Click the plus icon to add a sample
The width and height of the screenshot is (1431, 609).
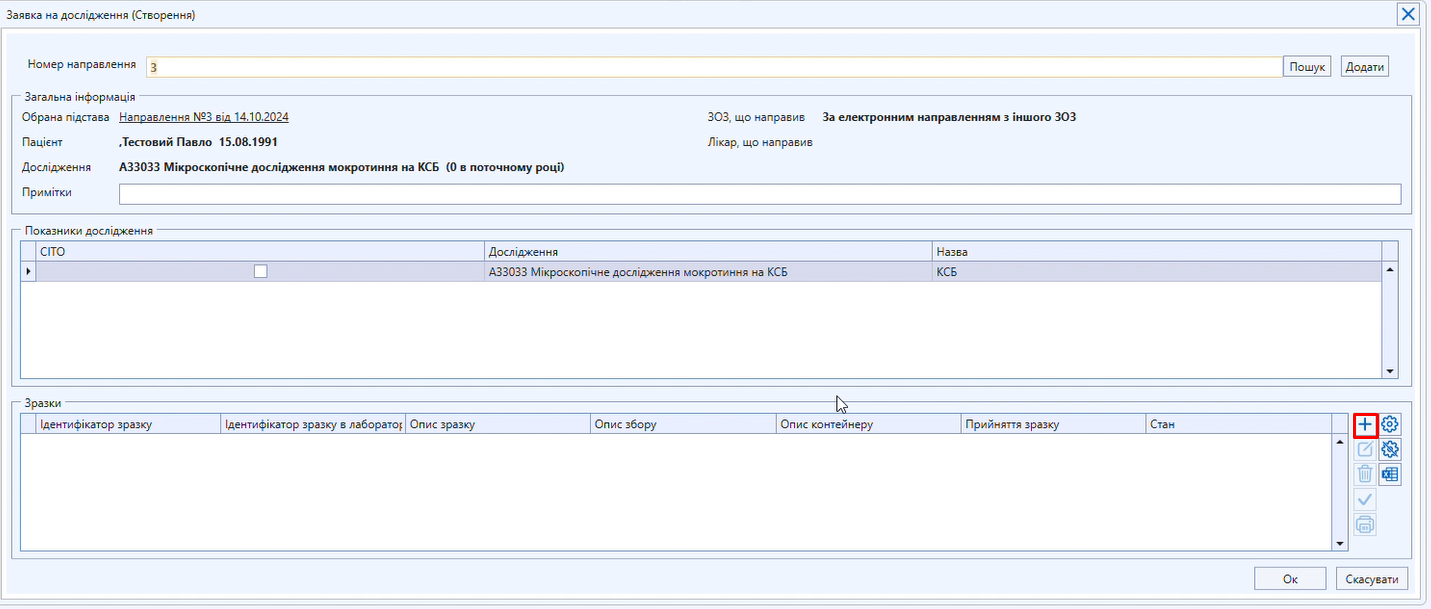point(1365,425)
